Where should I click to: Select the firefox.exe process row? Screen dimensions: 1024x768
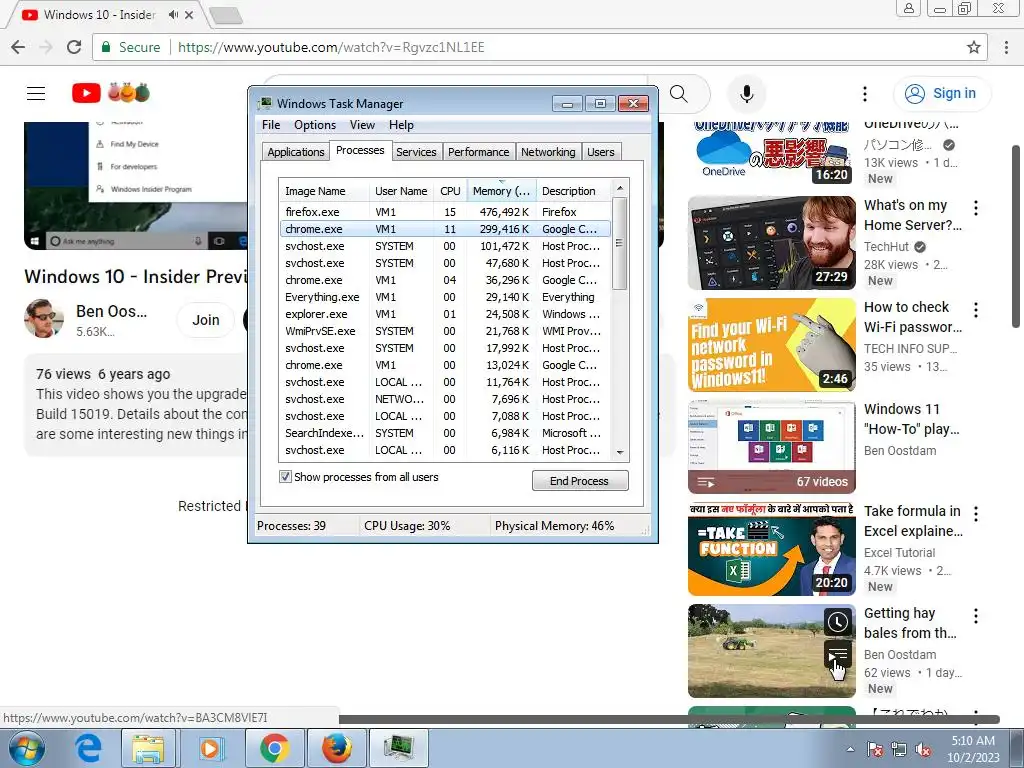(445, 212)
